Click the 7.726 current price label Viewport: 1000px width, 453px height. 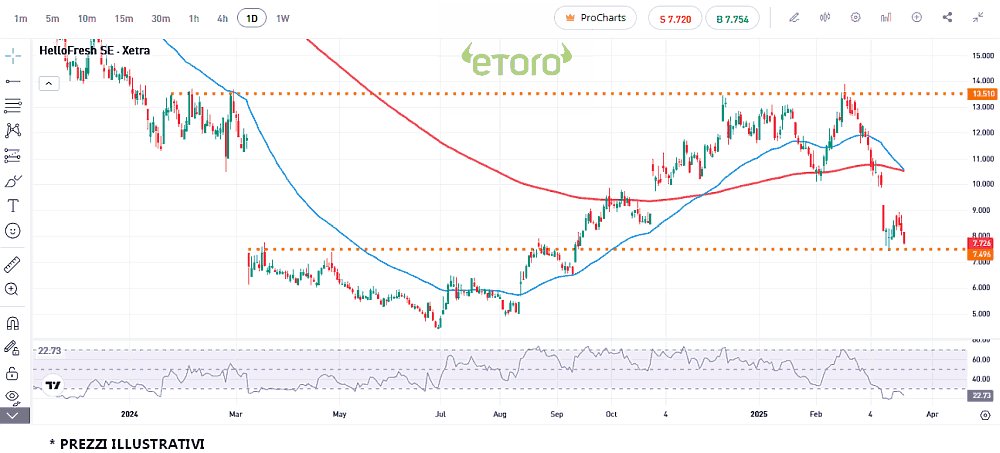[980, 244]
